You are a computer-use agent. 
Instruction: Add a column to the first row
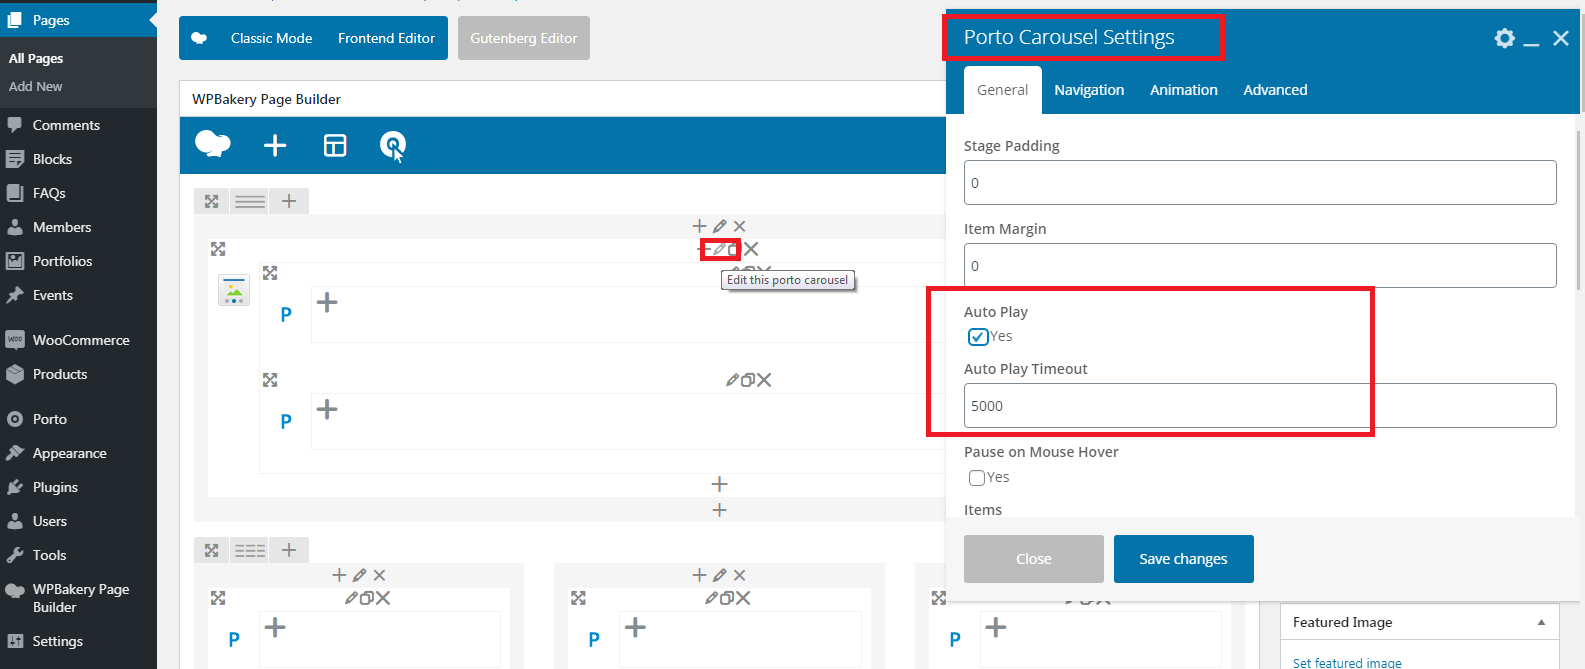[289, 201]
